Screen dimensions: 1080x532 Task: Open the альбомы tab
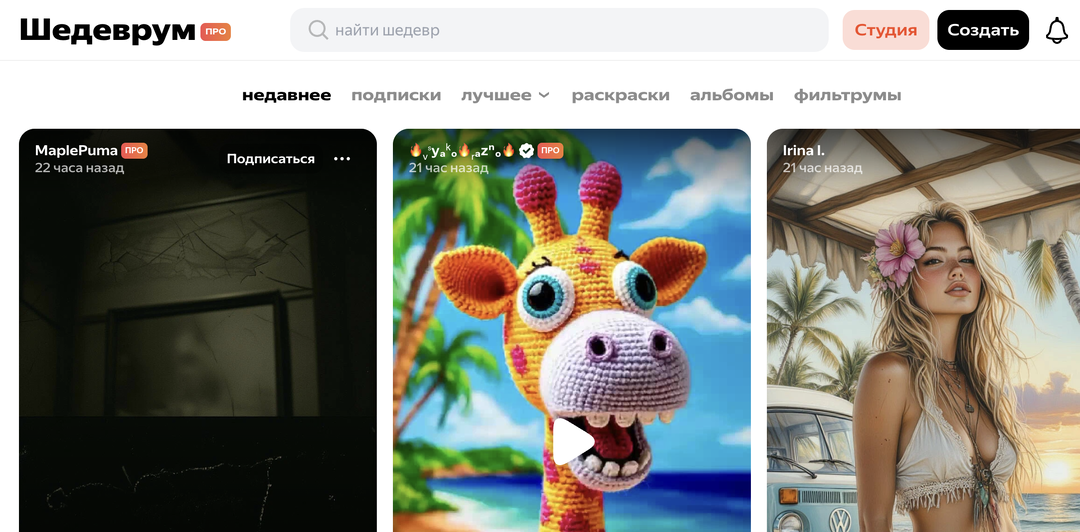click(x=731, y=95)
